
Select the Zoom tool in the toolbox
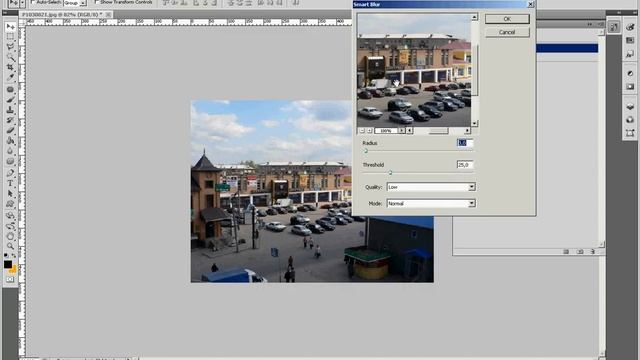click(10, 246)
